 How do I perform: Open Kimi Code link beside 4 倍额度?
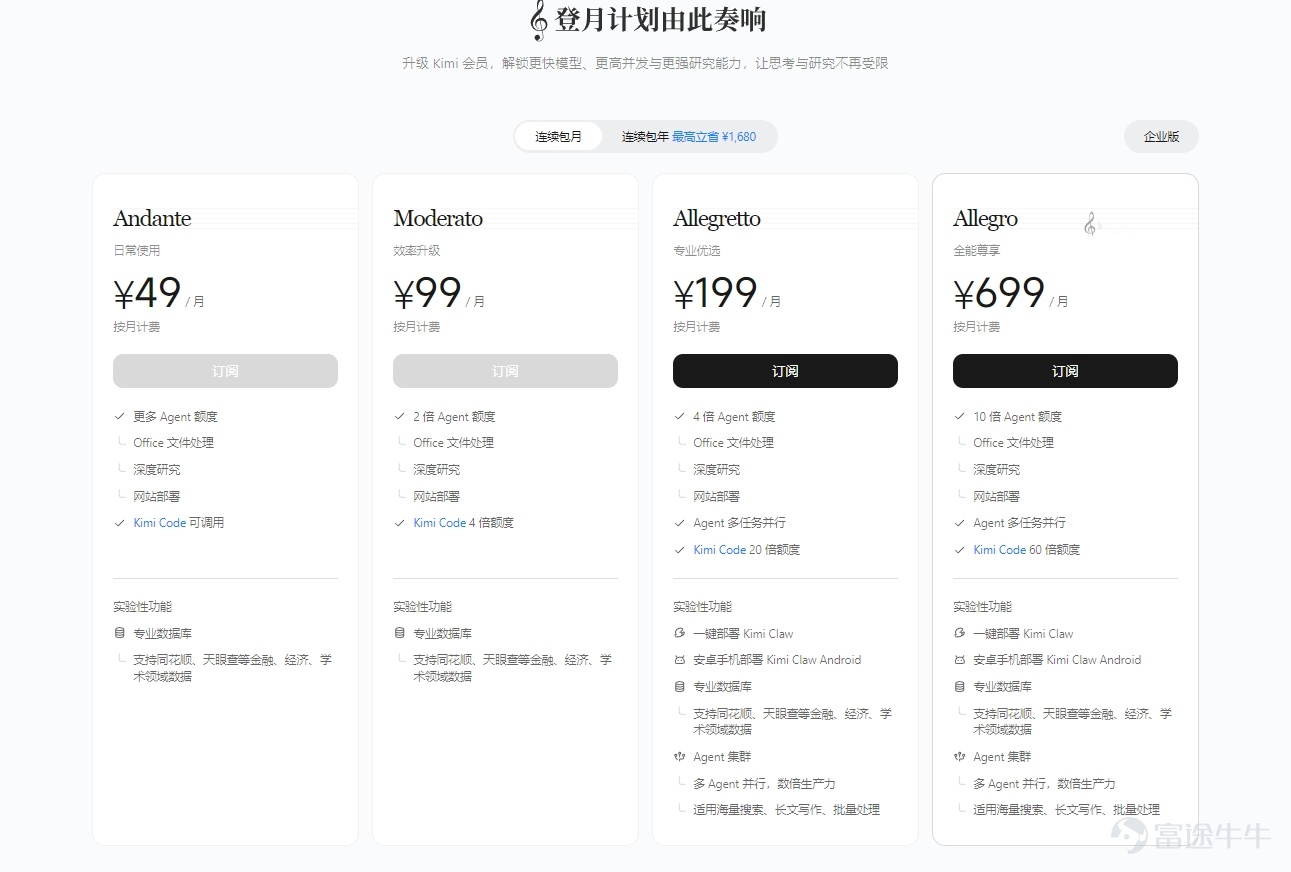(x=440, y=523)
